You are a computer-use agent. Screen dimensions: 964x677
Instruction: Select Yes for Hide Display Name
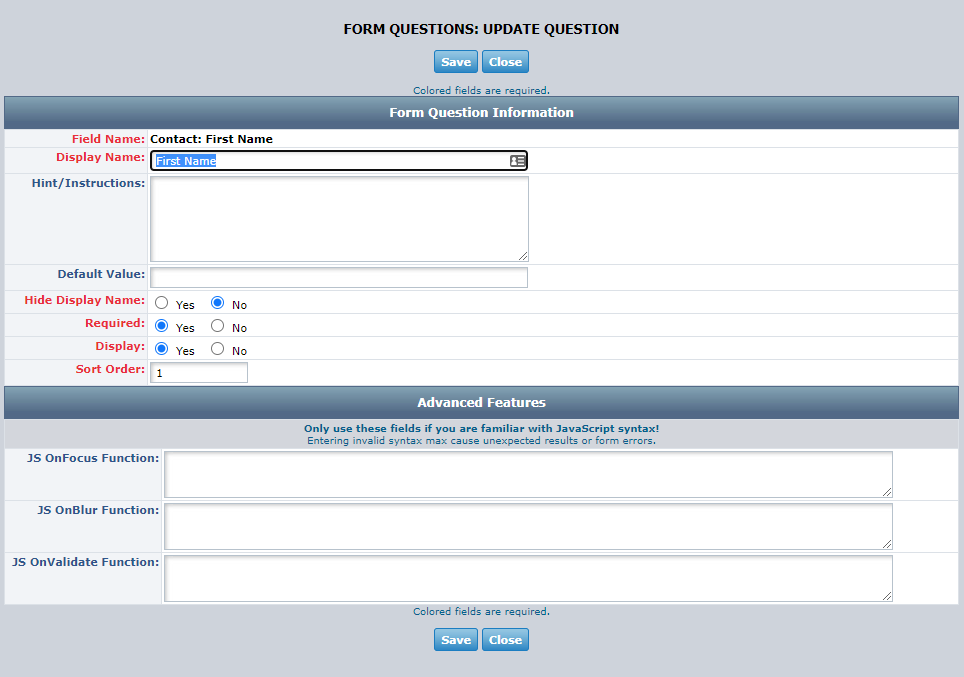click(x=162, y=303)
